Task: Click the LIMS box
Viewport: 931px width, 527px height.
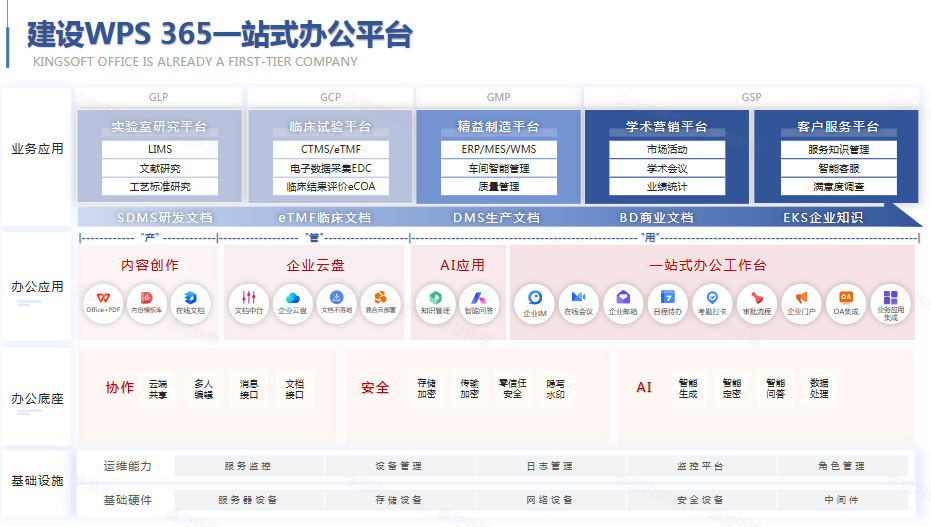Action: [x=160, y=149]
